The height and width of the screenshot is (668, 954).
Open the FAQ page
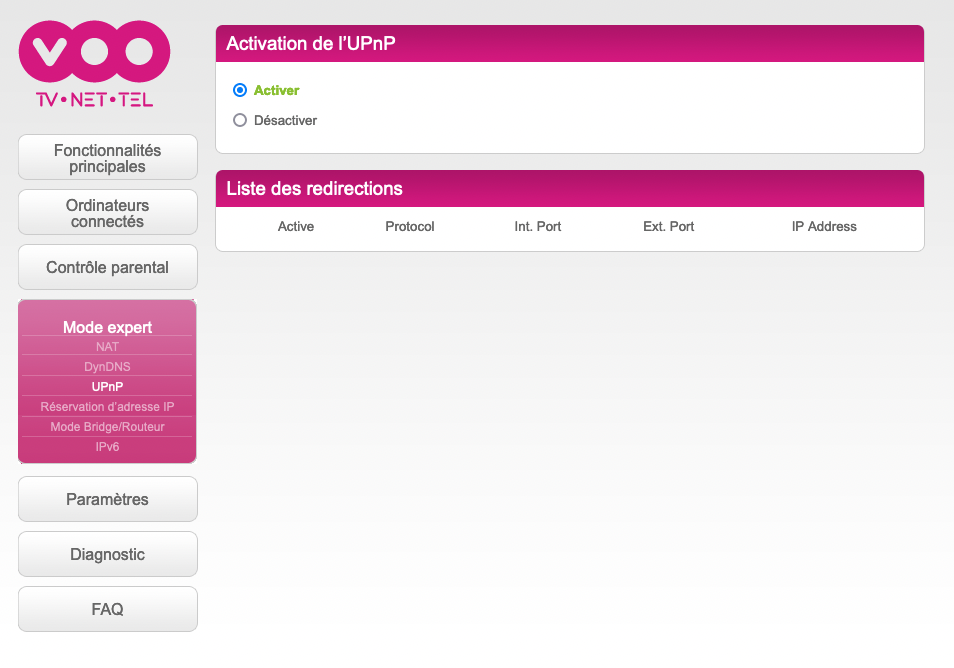(108, 609)
